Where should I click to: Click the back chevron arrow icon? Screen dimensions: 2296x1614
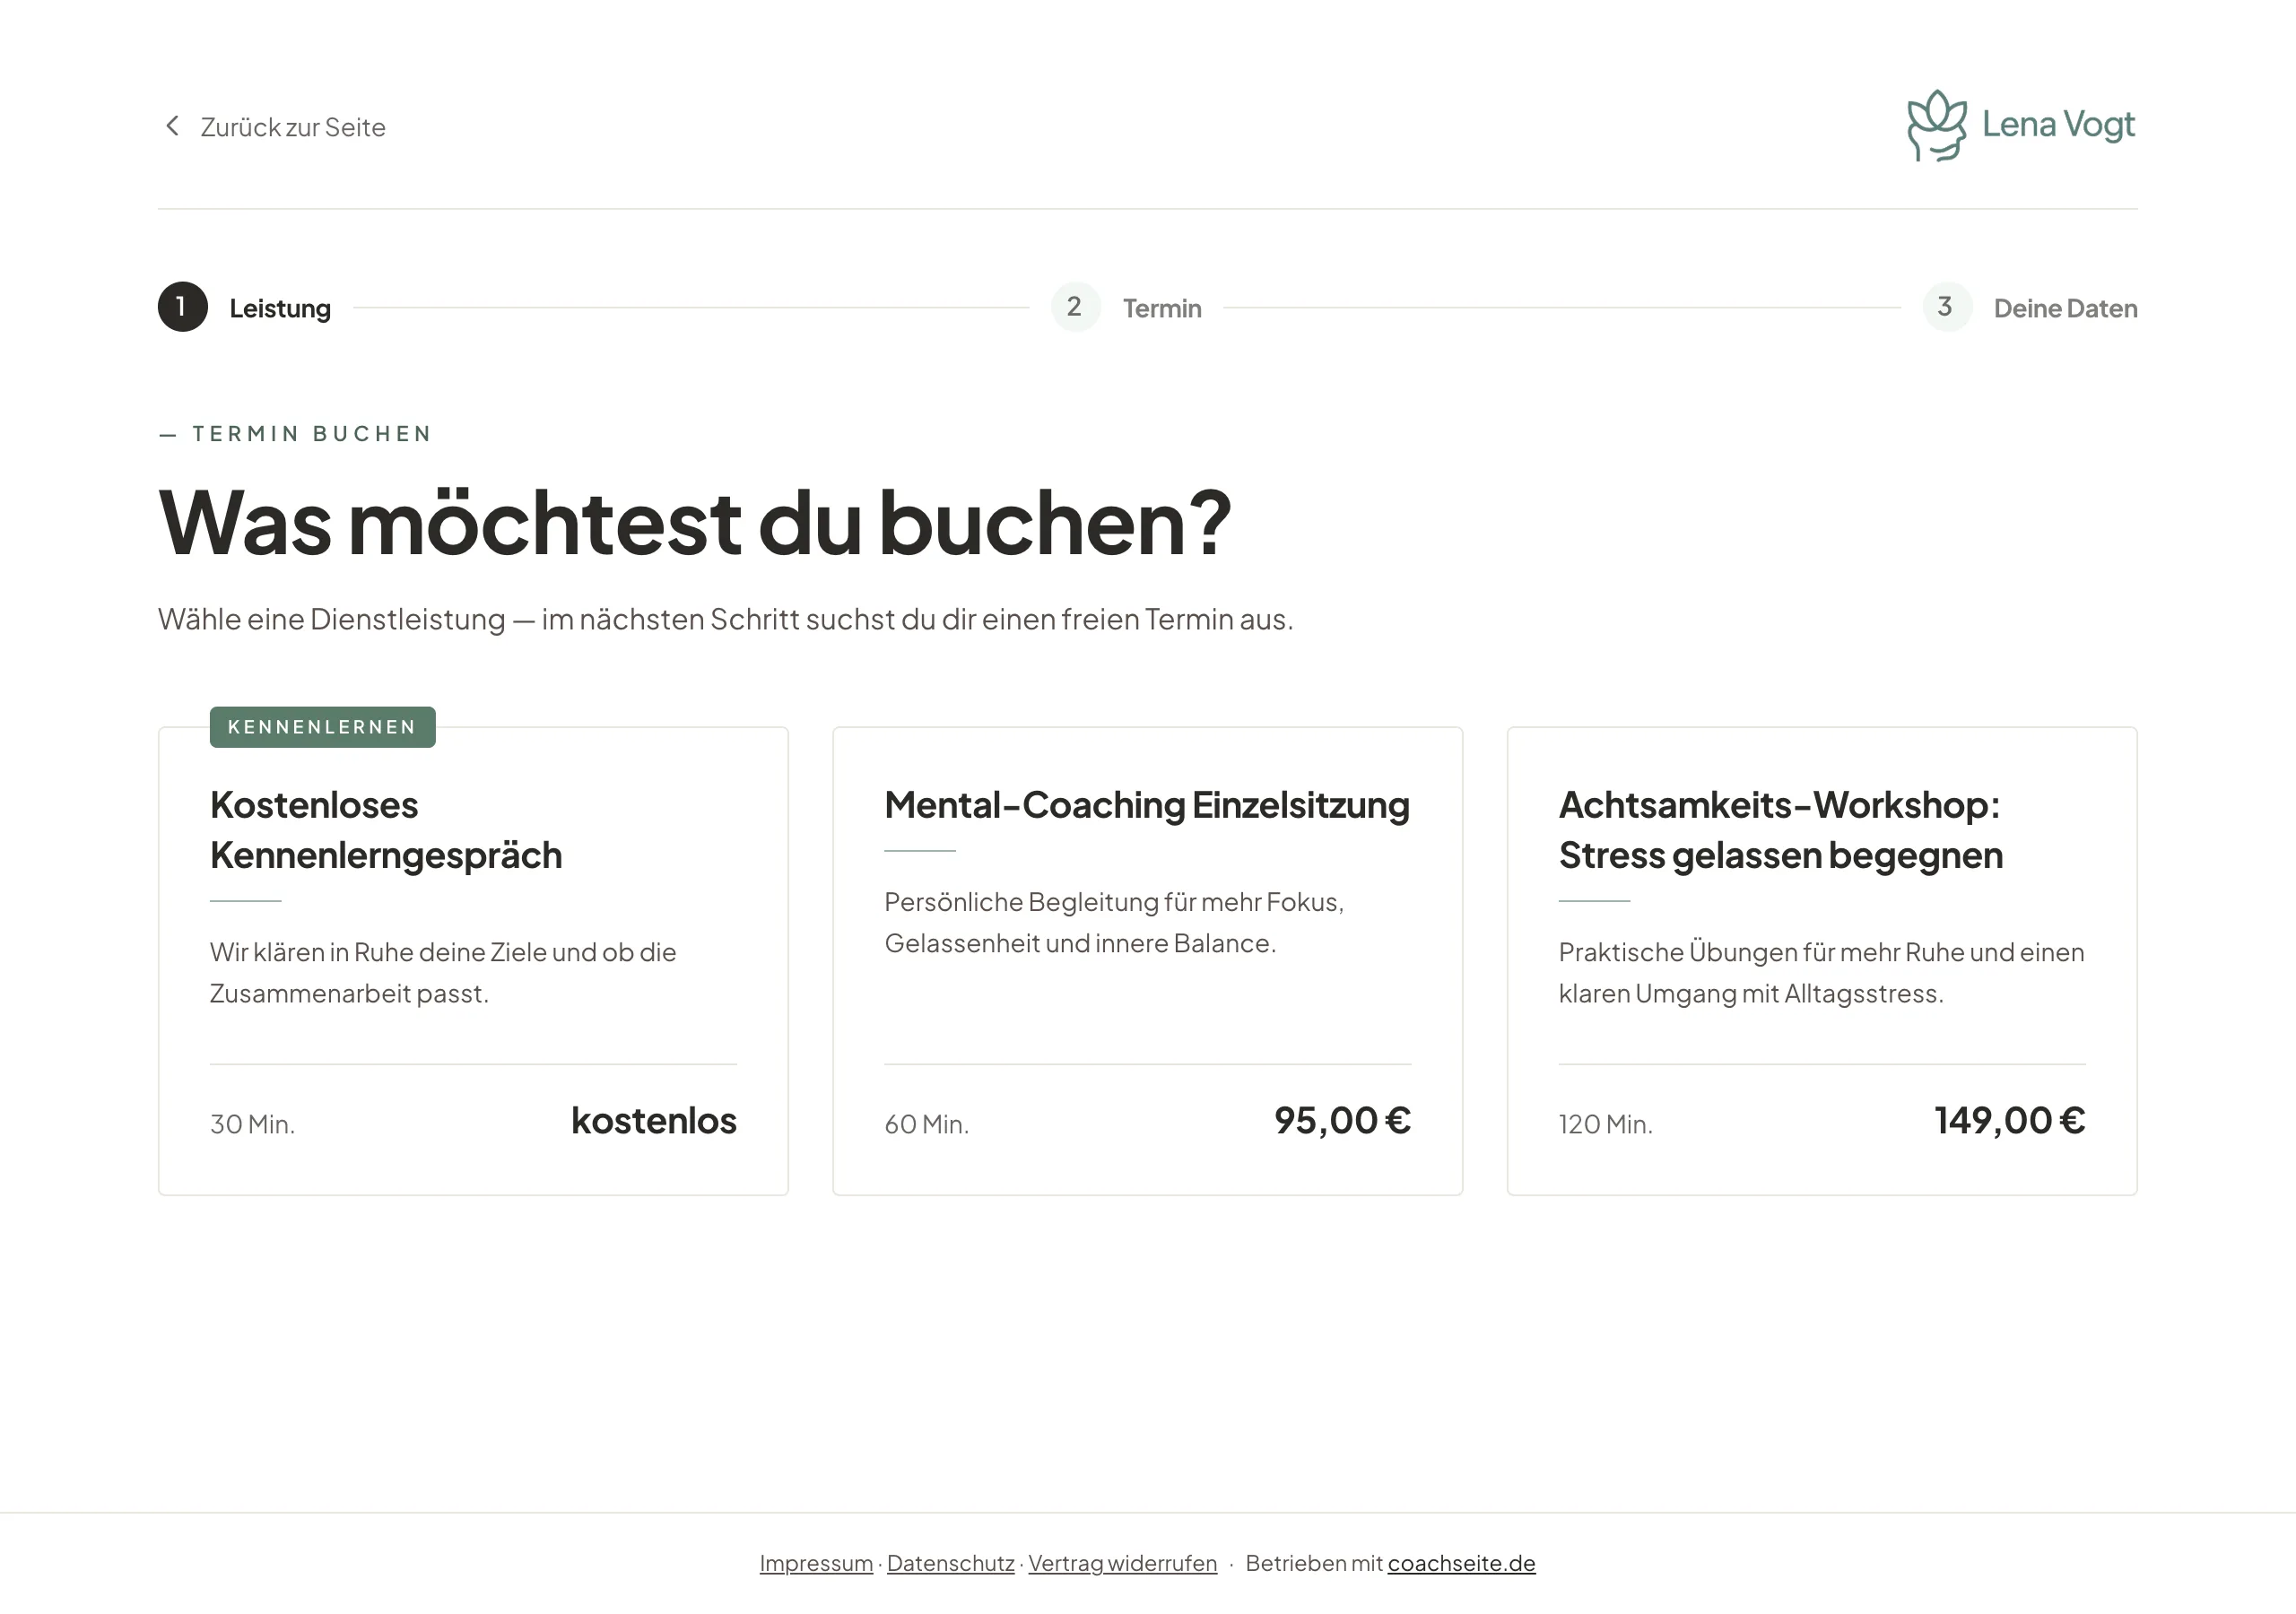pos(172,126)
